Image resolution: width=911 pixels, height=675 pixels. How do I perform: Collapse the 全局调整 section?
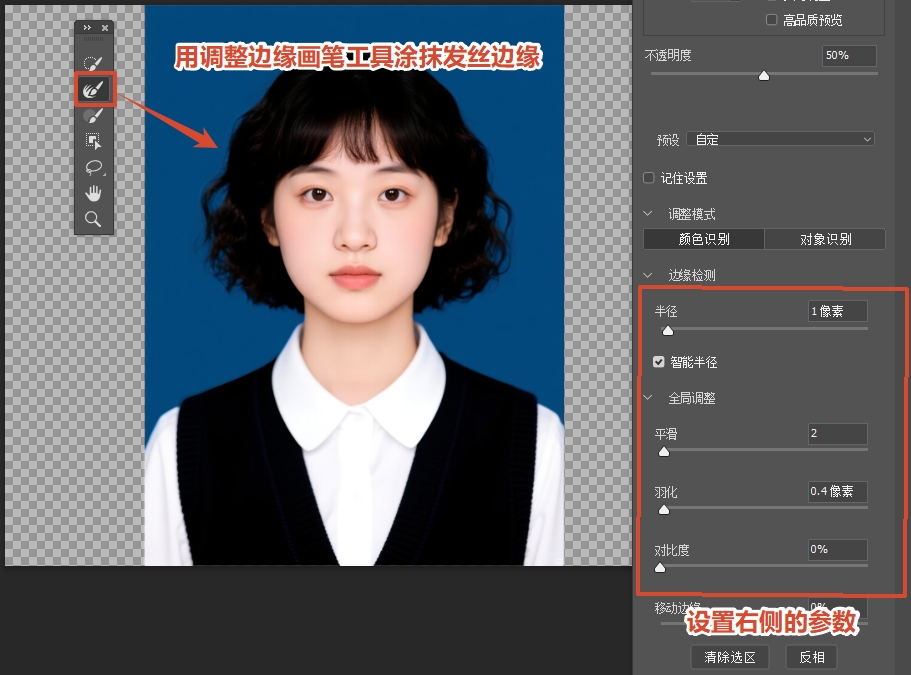click(x=646, y=398)
